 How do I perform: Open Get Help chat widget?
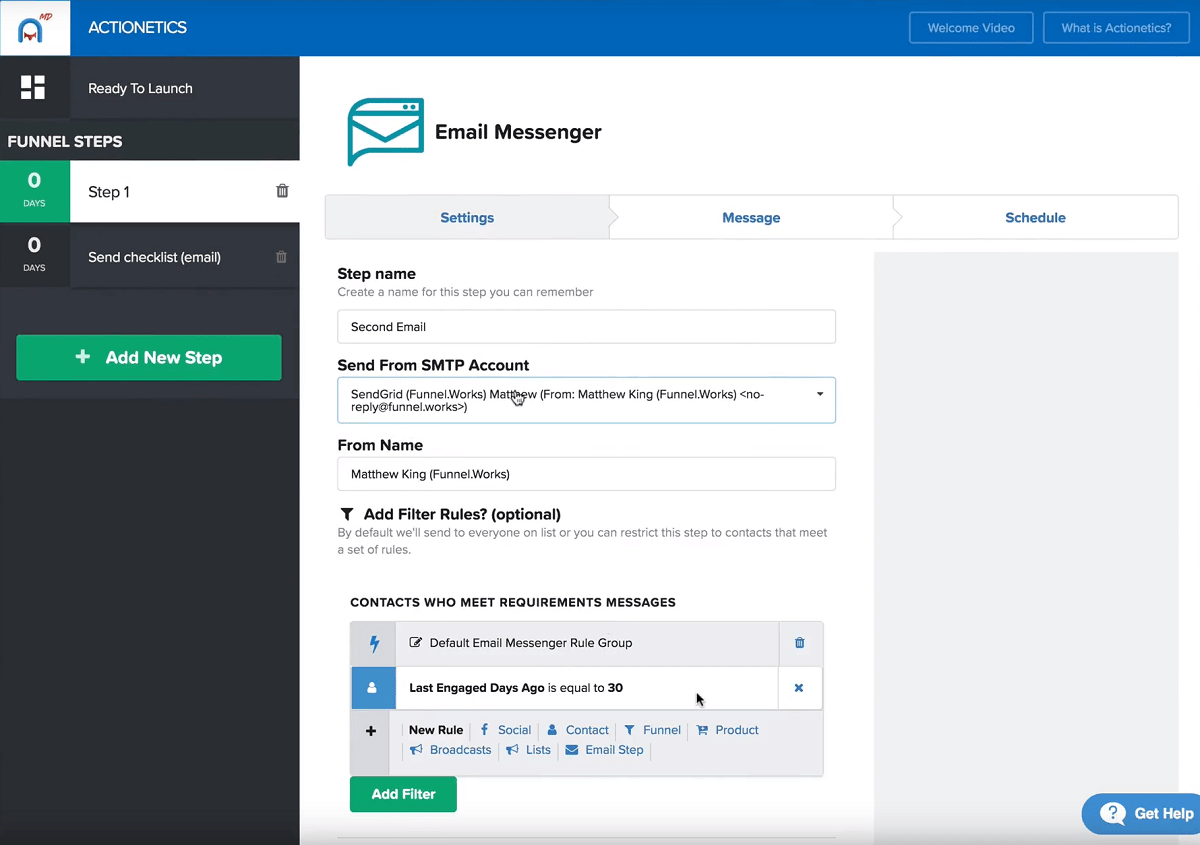click(1141, 814)
